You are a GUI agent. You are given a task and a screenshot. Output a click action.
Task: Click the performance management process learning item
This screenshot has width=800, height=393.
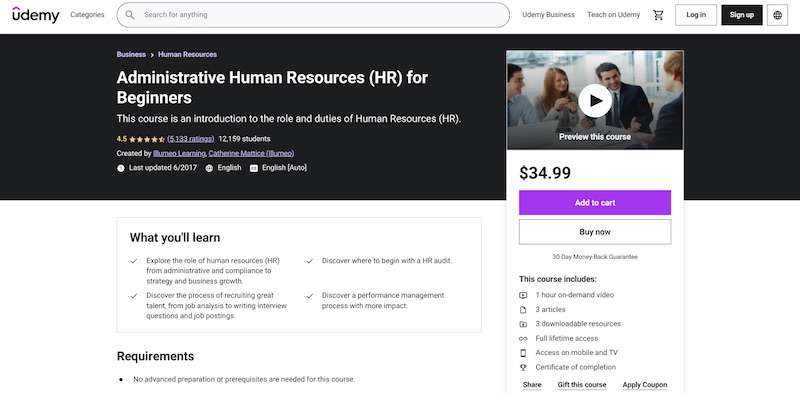point(383,301)
